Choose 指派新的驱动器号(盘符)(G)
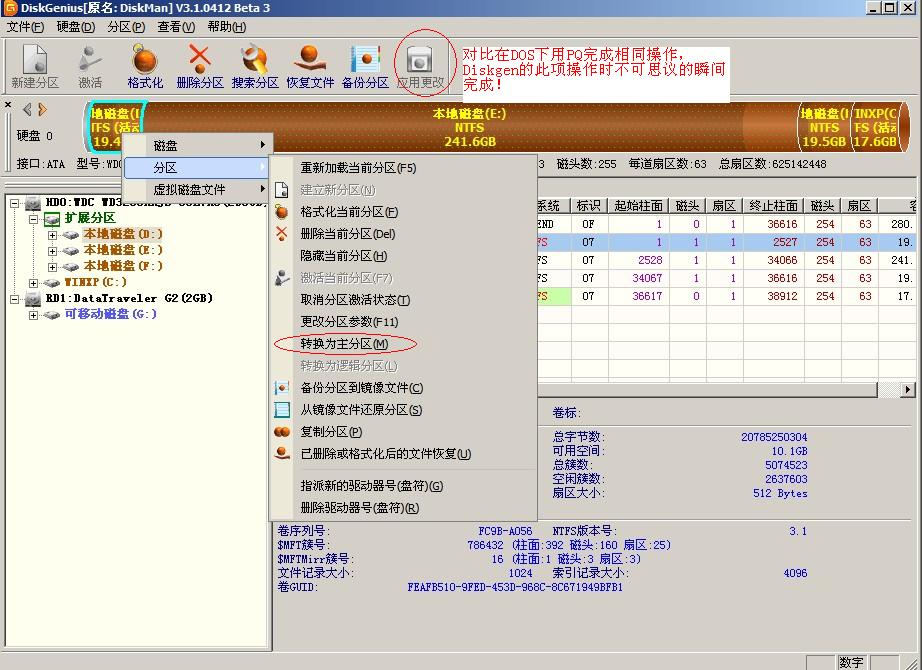The image size is (922, 670). click(x=372, y=486)
